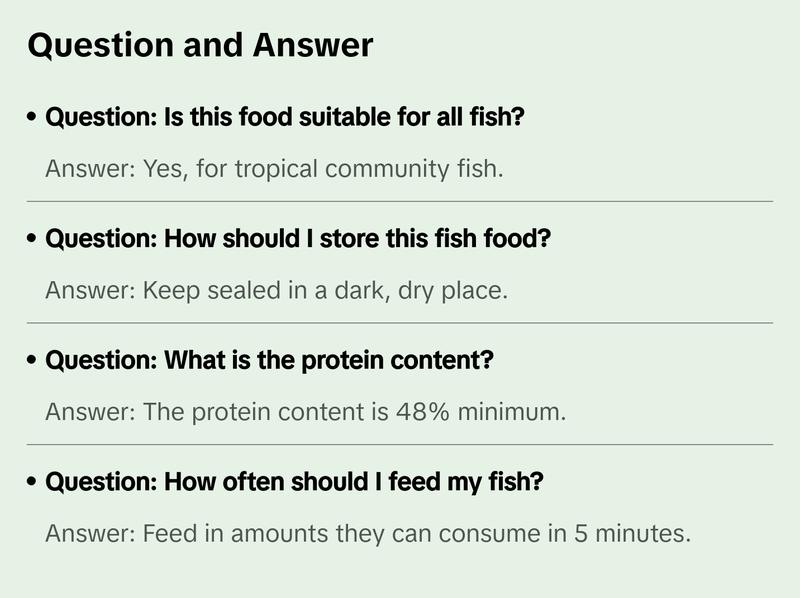
Task: Click the answer about keeping food sealed
Action: point(276,291)
